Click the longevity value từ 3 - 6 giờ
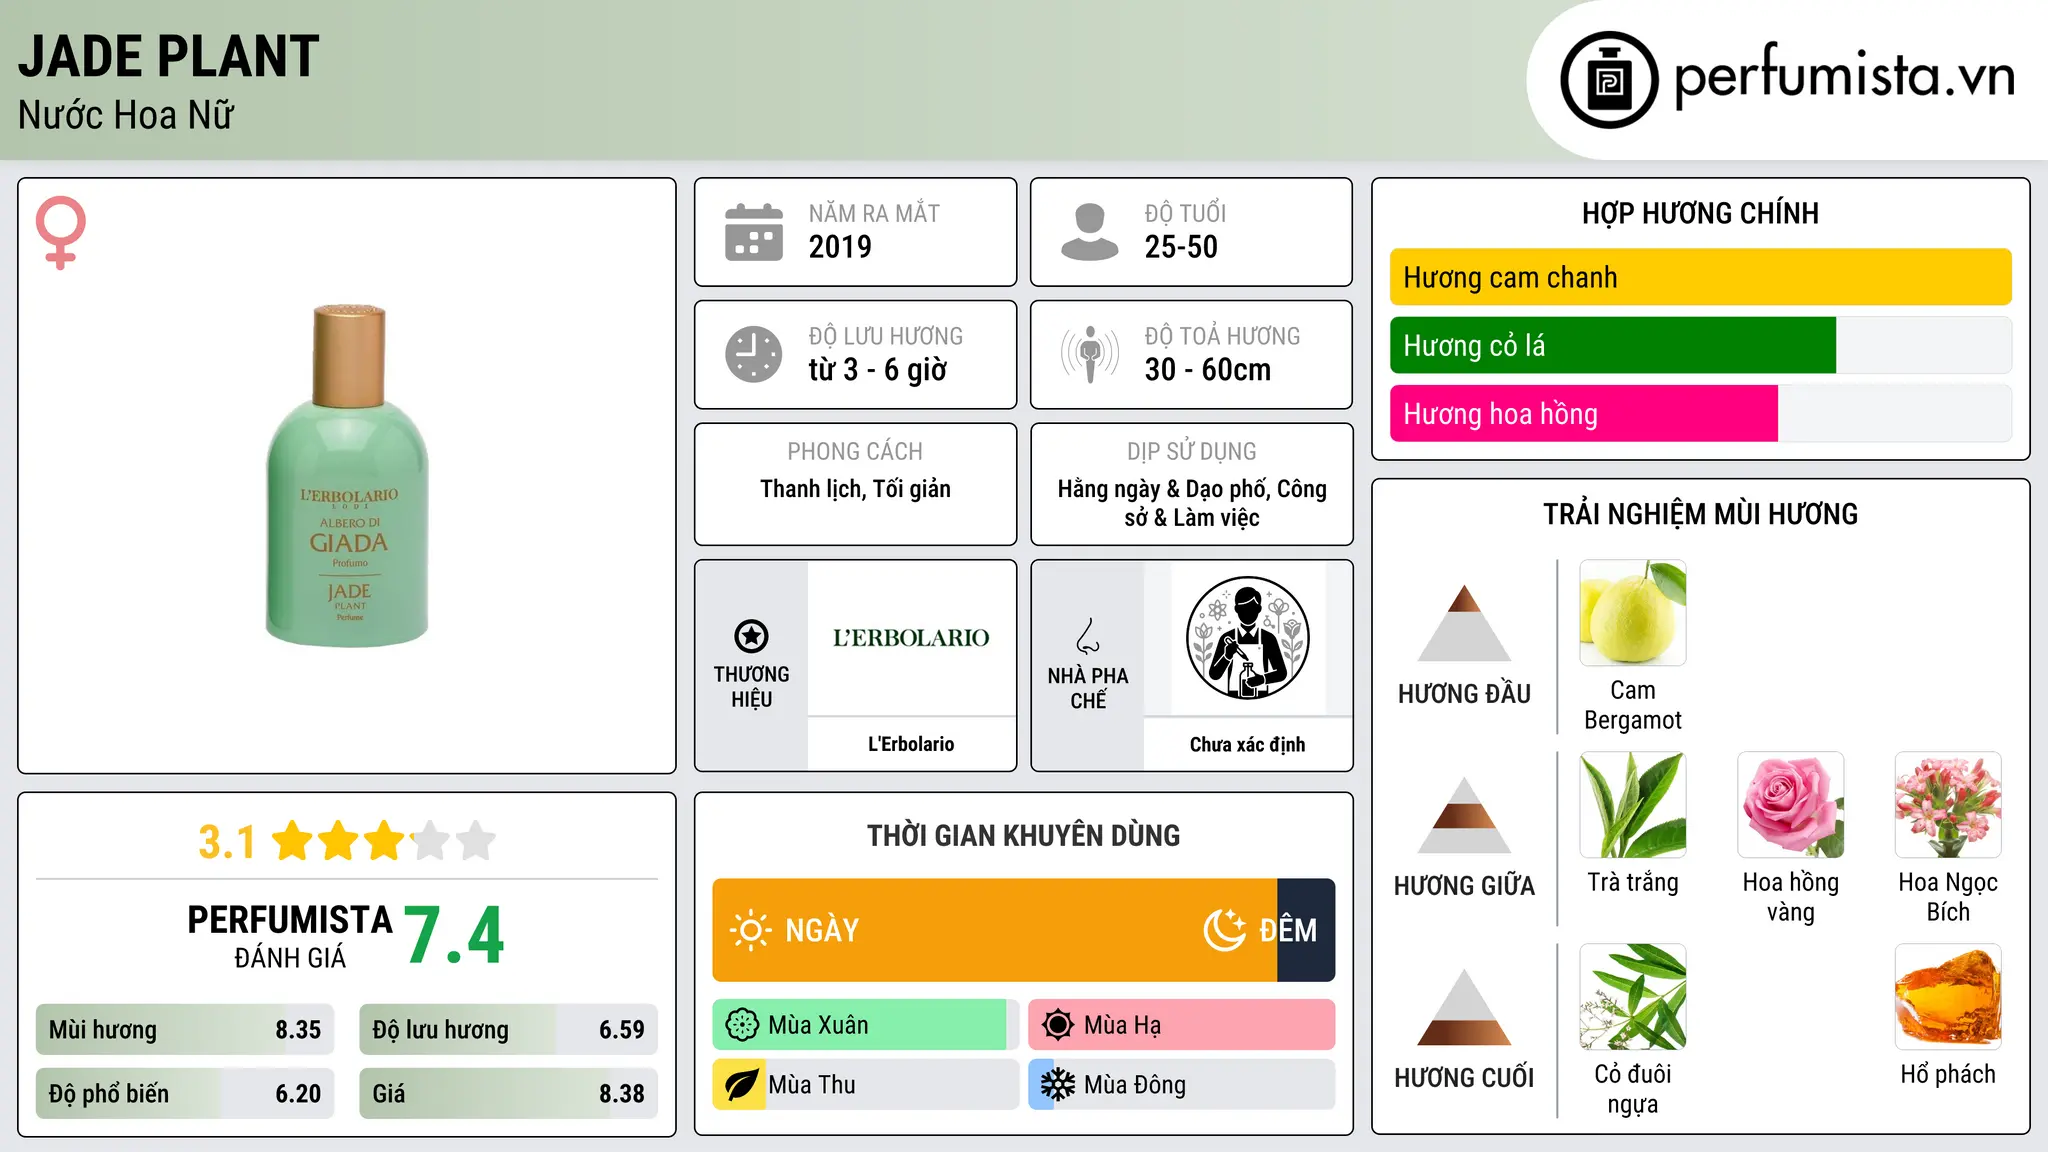 [x=878, y=370]
